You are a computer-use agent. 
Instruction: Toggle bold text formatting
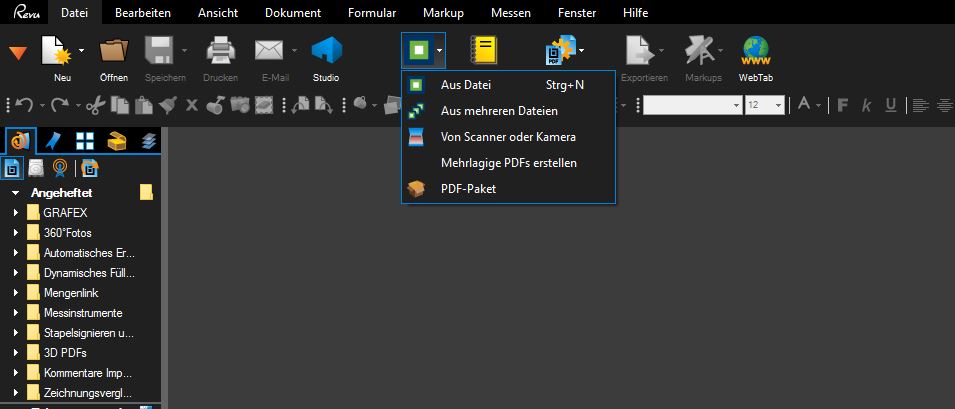point(842,105)
